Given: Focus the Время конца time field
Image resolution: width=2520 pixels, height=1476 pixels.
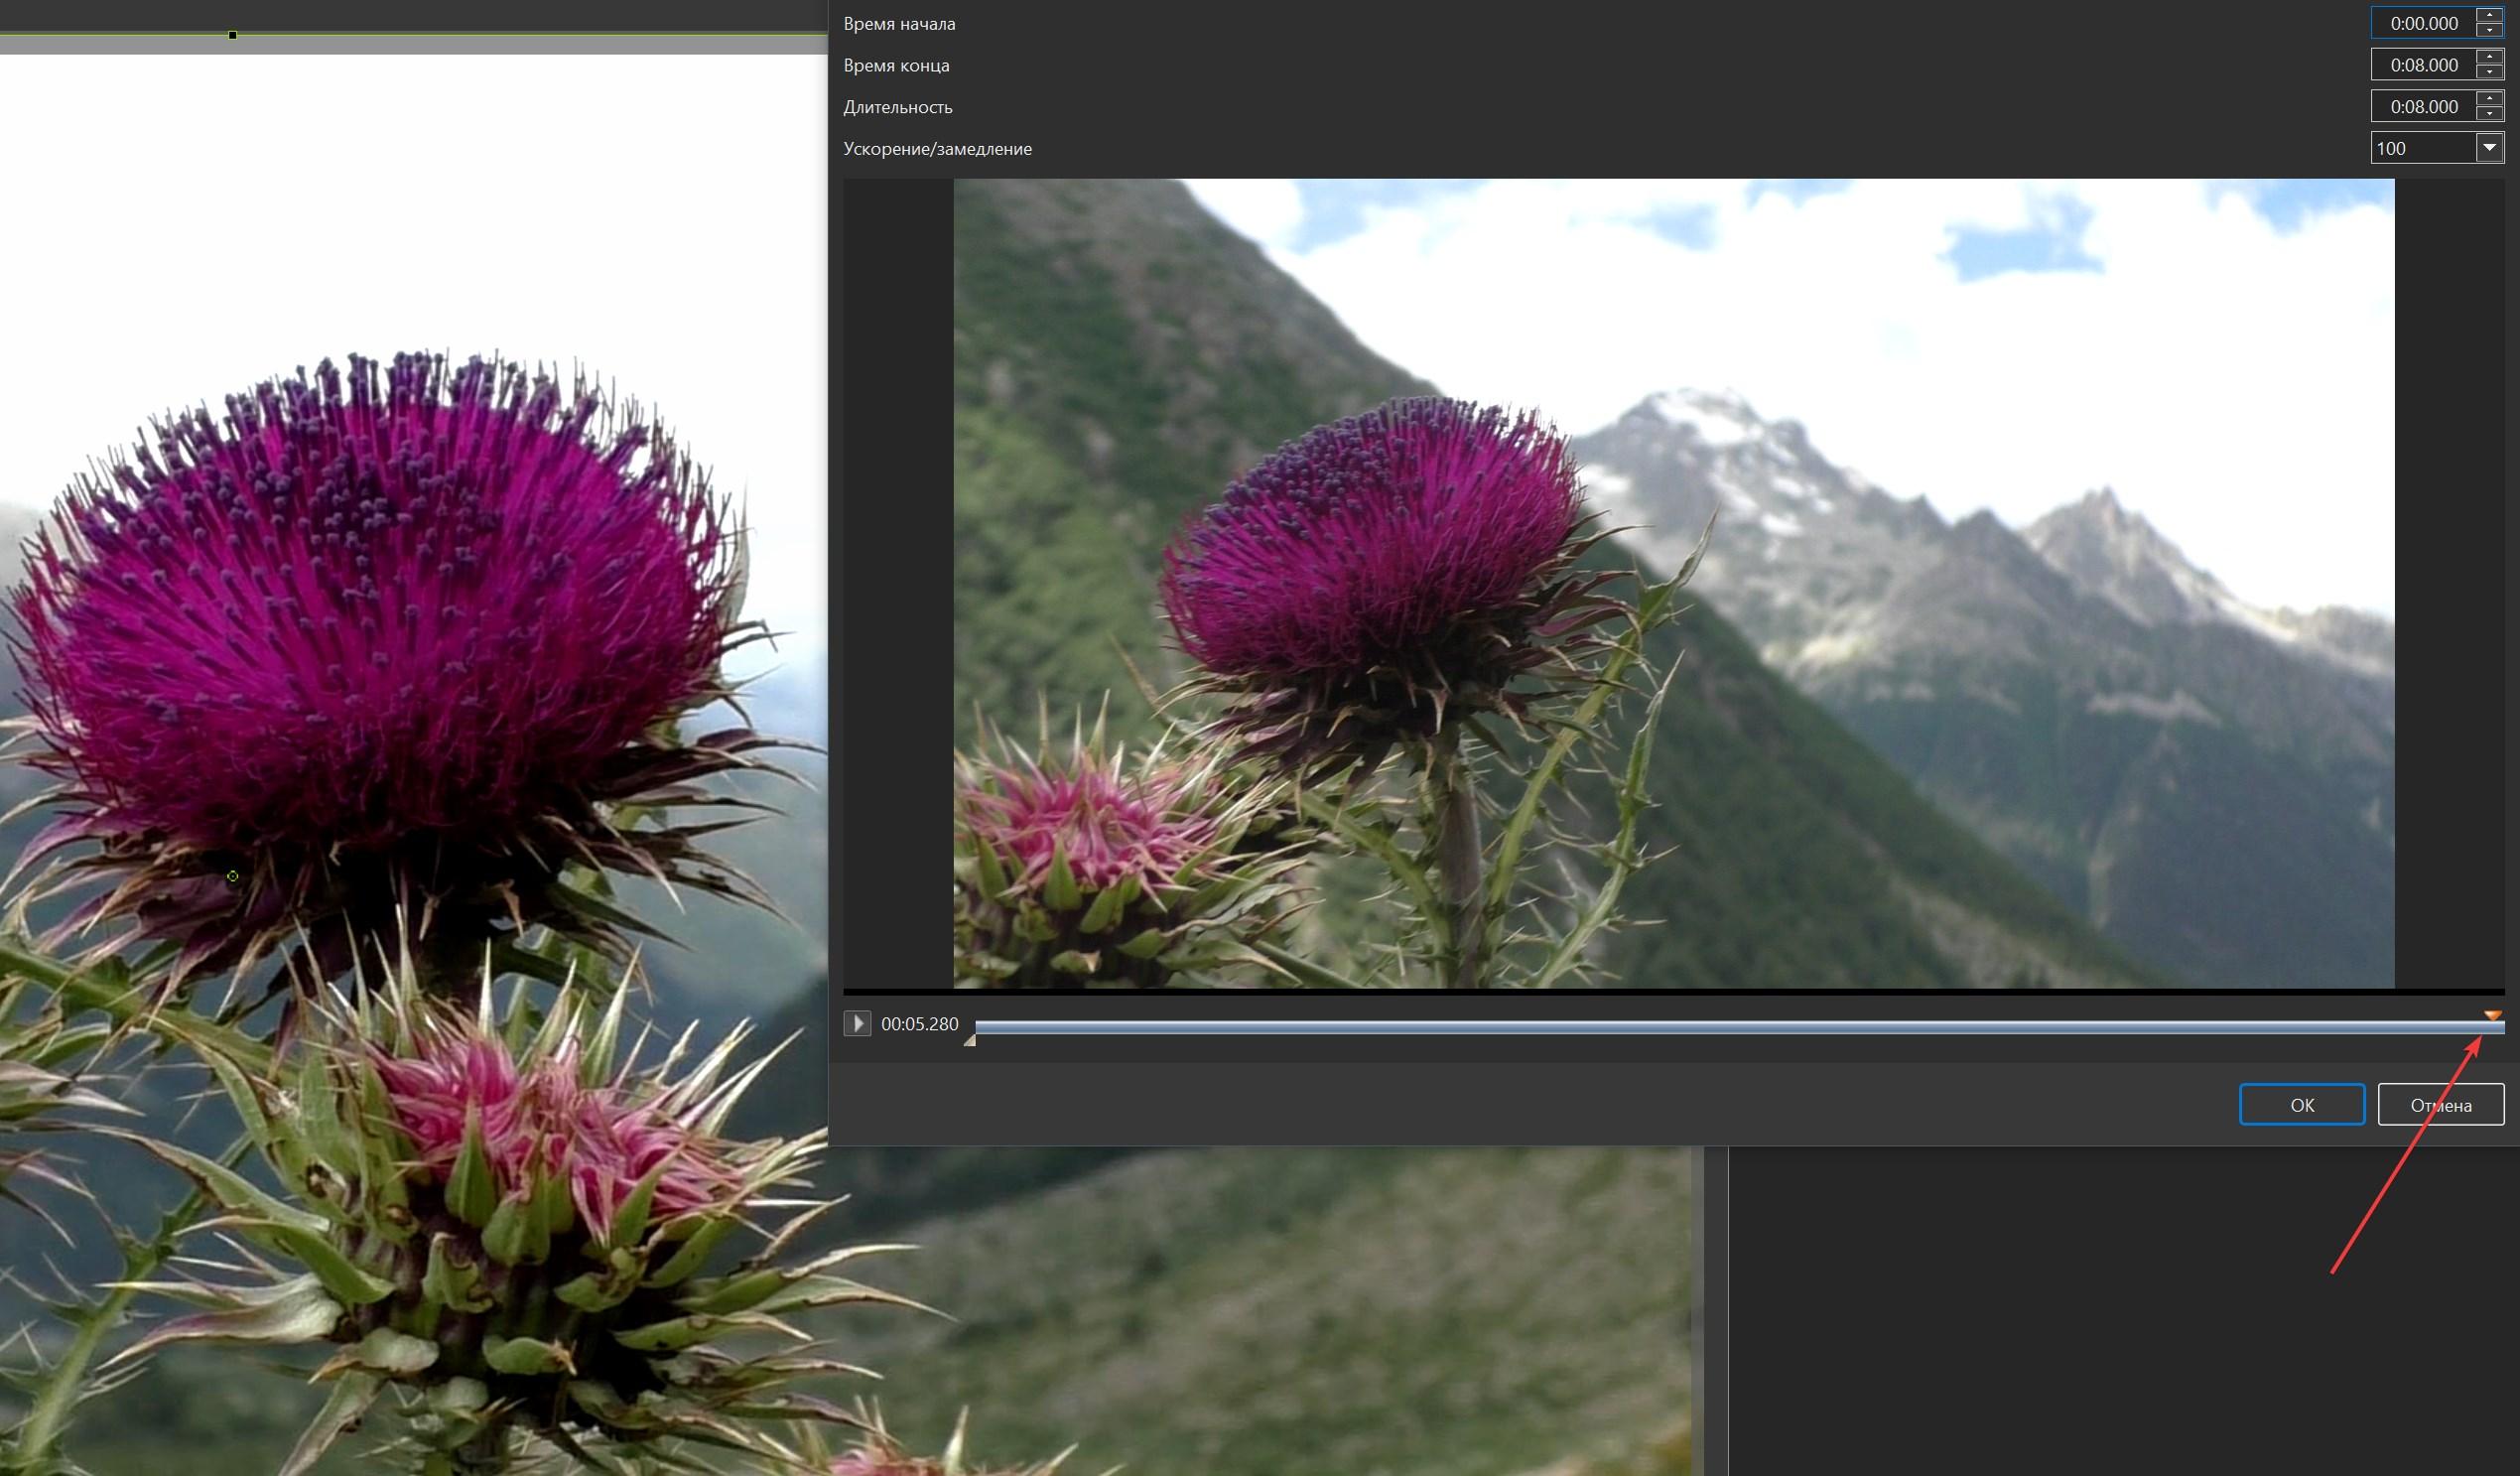Looking at the screenshot, I should (2423, 65).
